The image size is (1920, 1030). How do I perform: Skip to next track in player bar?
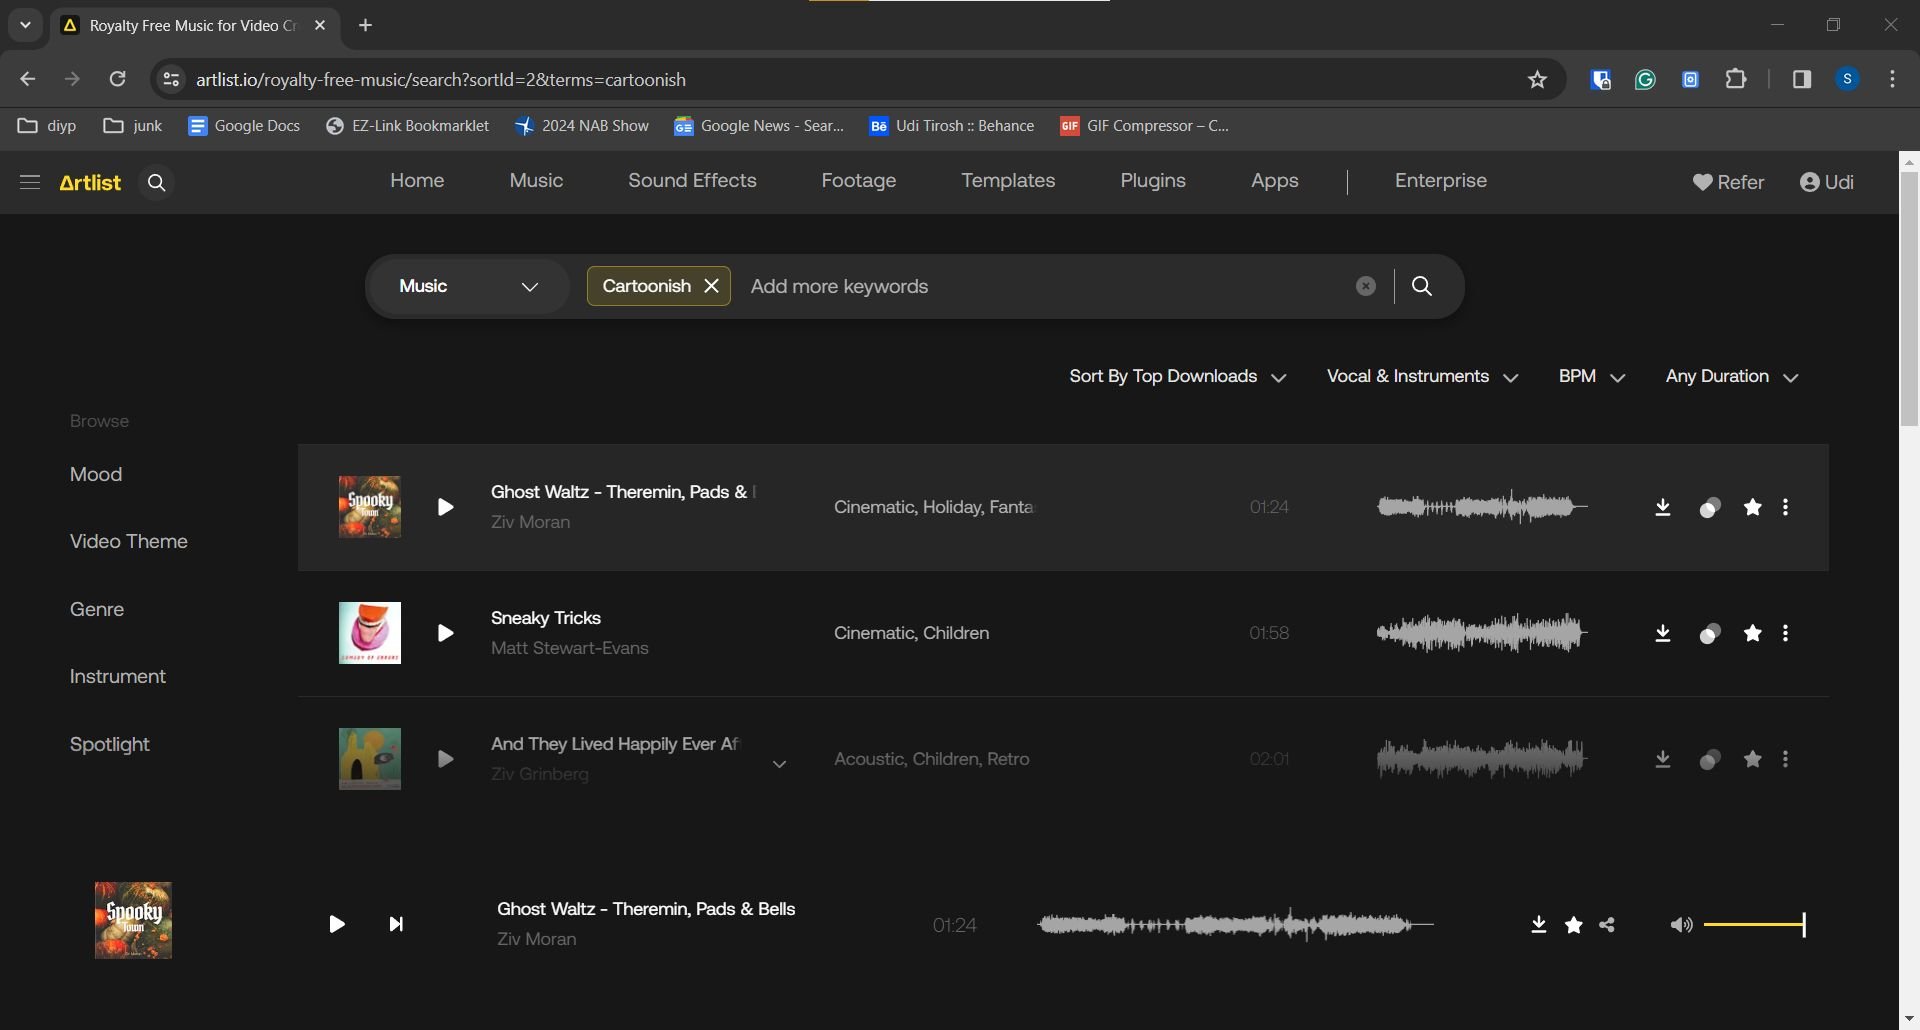(396, 924)
